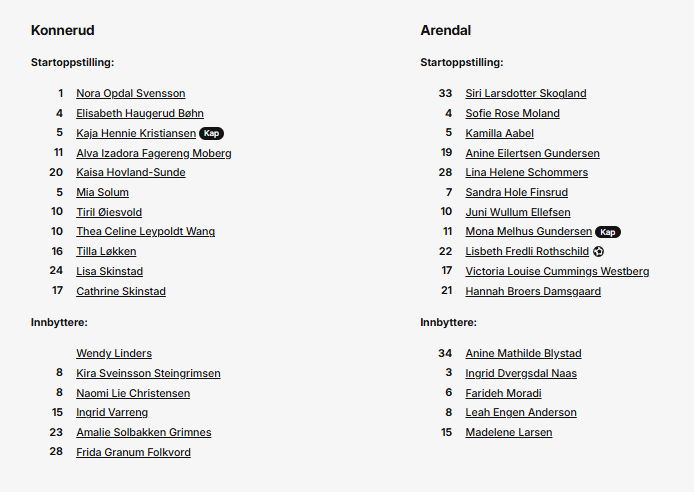694x492 pixels.
Task: Click the Kap badge beside Kaja Hennie Kristiansen
Action: [x=212, y=133]
